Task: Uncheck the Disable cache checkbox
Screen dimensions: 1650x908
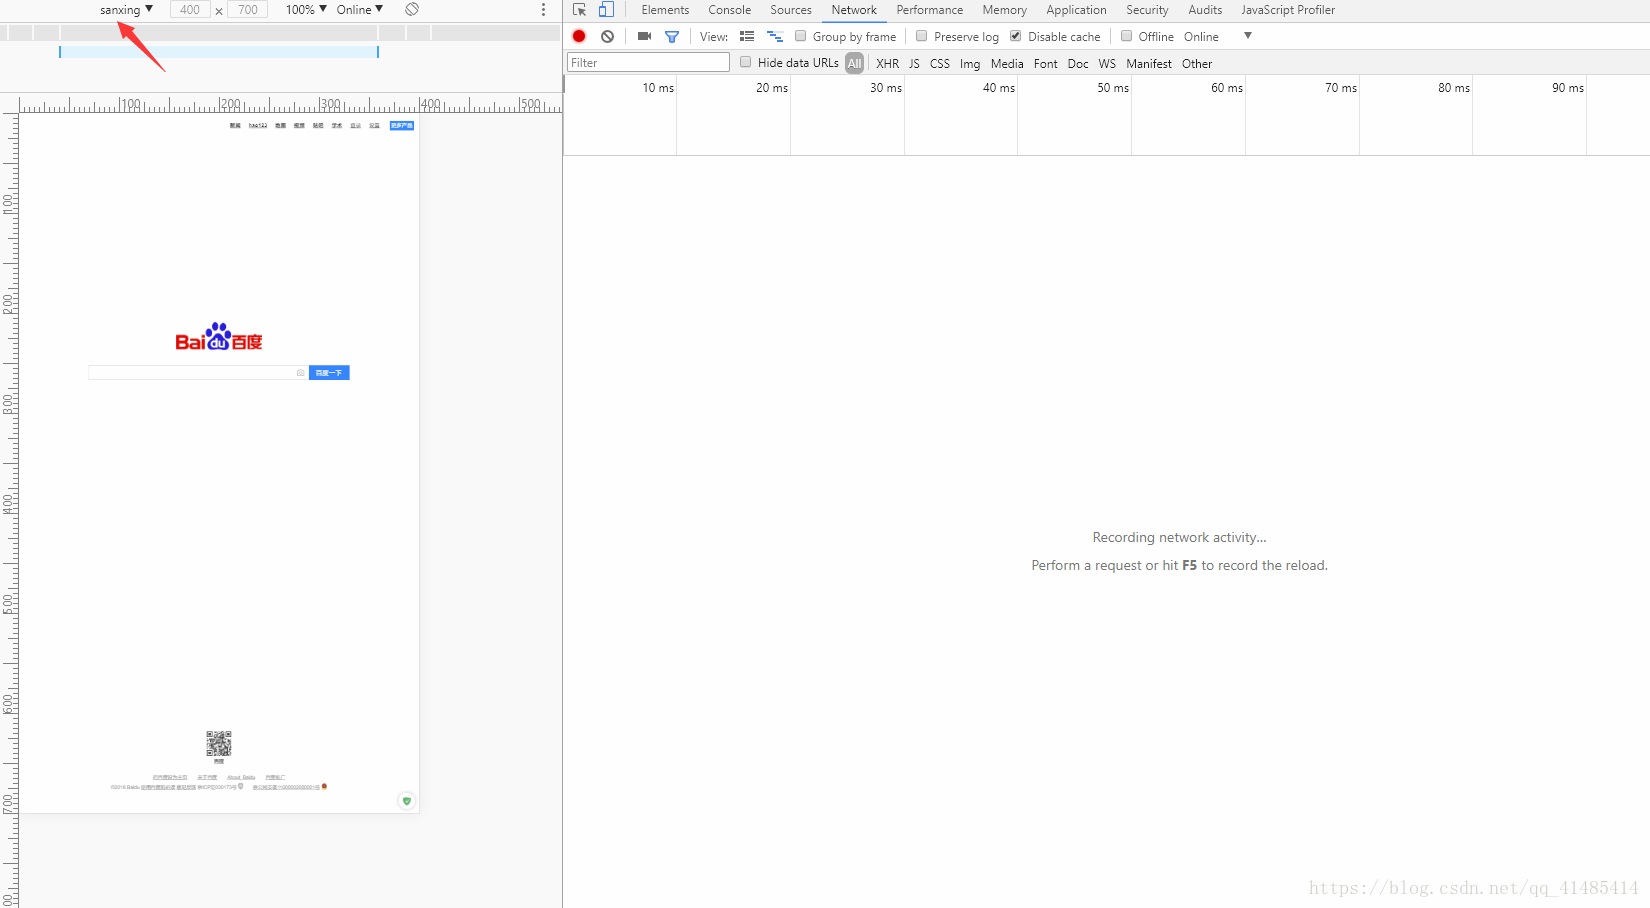Action: 1016,36
